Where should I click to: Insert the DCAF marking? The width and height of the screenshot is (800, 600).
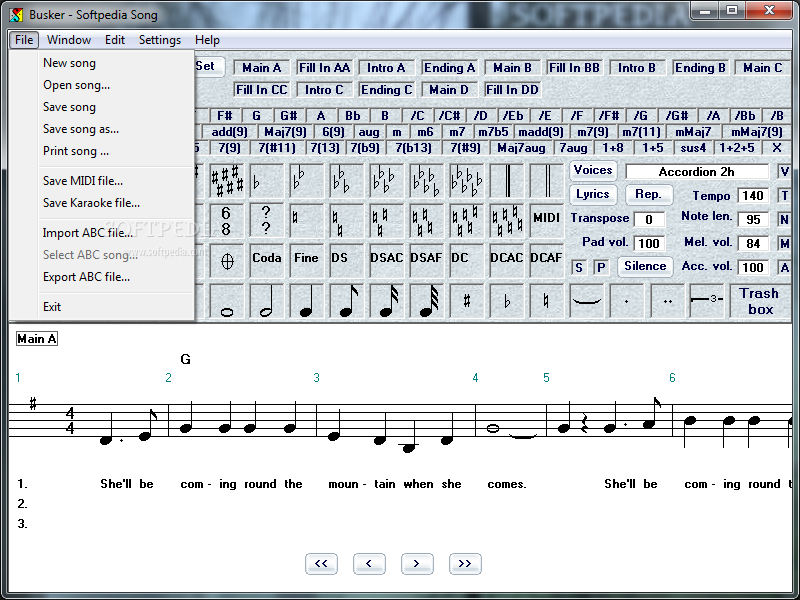[x=546, y=261]
